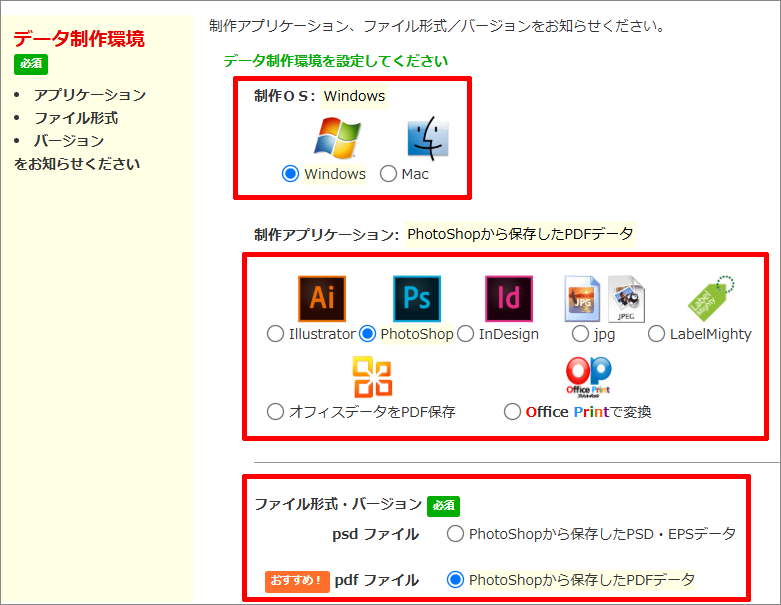
Task: Click the Office Print OP logo icon
Action: pyautogui.click(x=588, y=377)
